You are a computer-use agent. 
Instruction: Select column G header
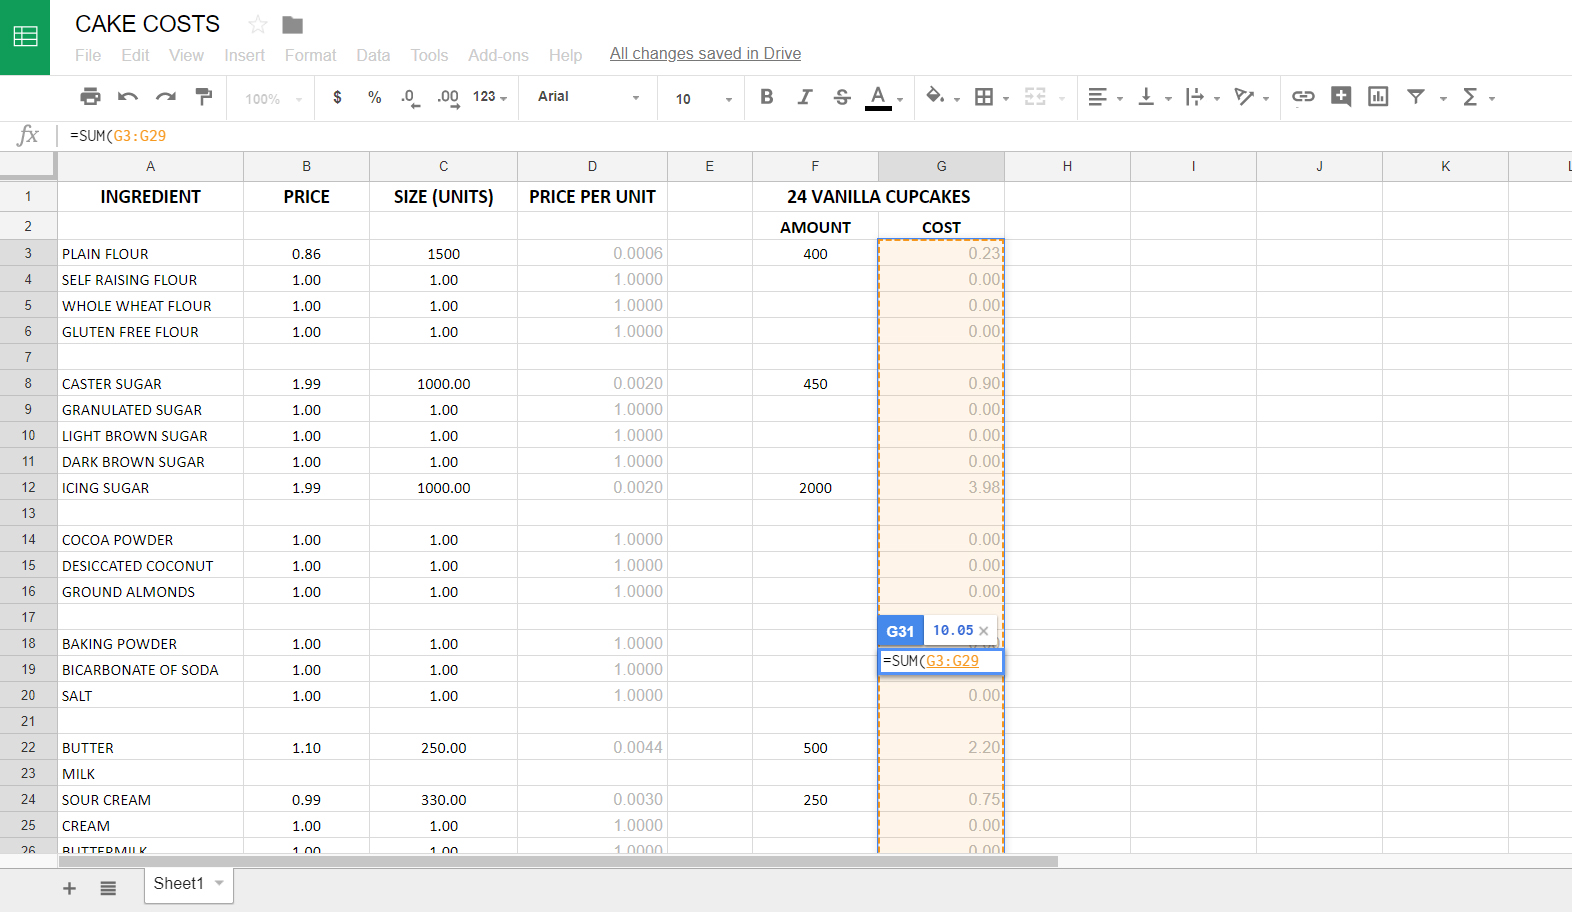(x=941, y=167)
